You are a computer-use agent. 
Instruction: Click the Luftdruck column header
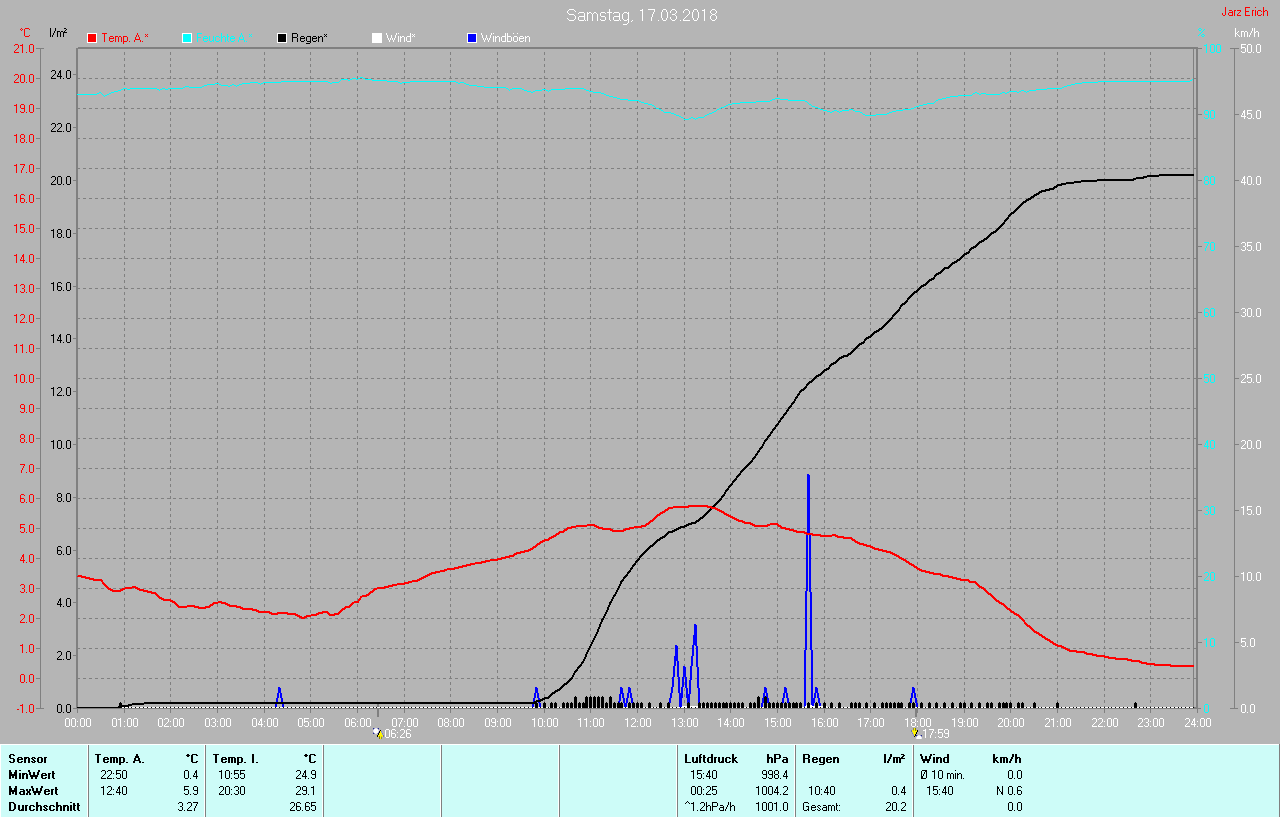point(711,759)
